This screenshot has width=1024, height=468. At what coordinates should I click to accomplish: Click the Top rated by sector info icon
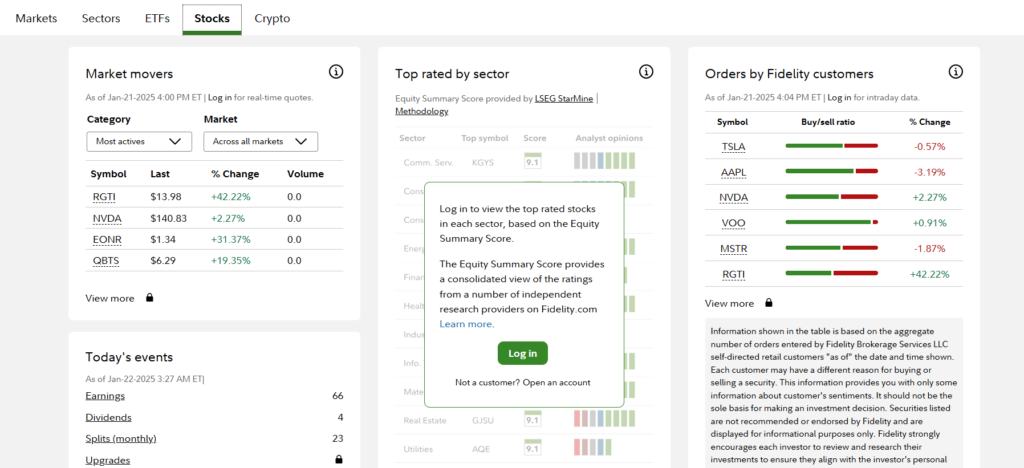pos(646,72)
